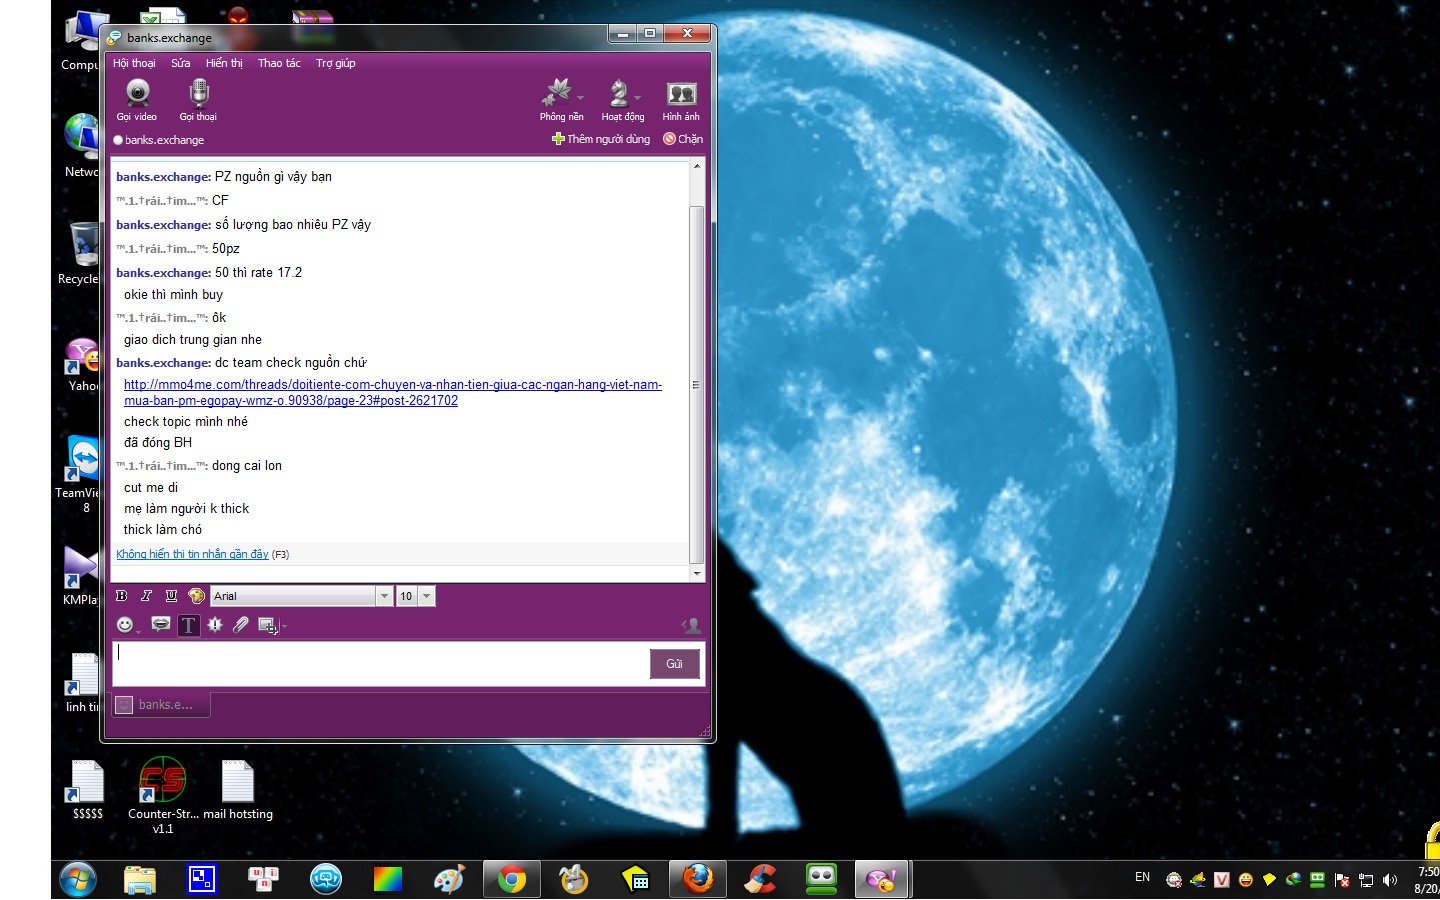Click the screen capture icon
The width and height of the screenshot is (1440, 900).
267,625
